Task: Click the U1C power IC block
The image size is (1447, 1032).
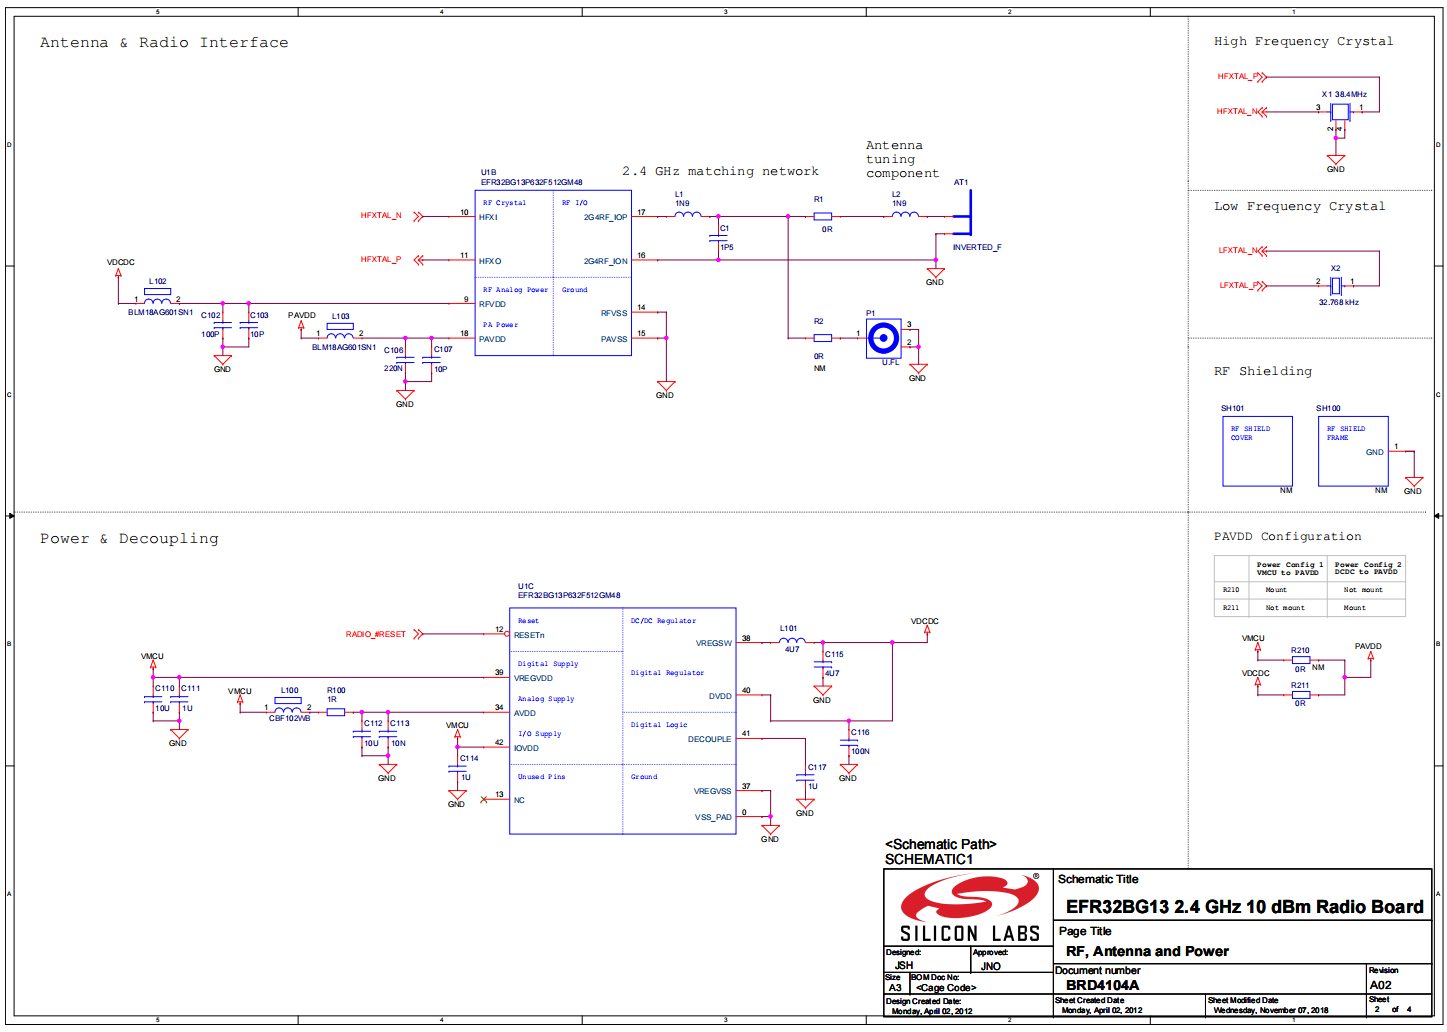Action: (622, 720)
